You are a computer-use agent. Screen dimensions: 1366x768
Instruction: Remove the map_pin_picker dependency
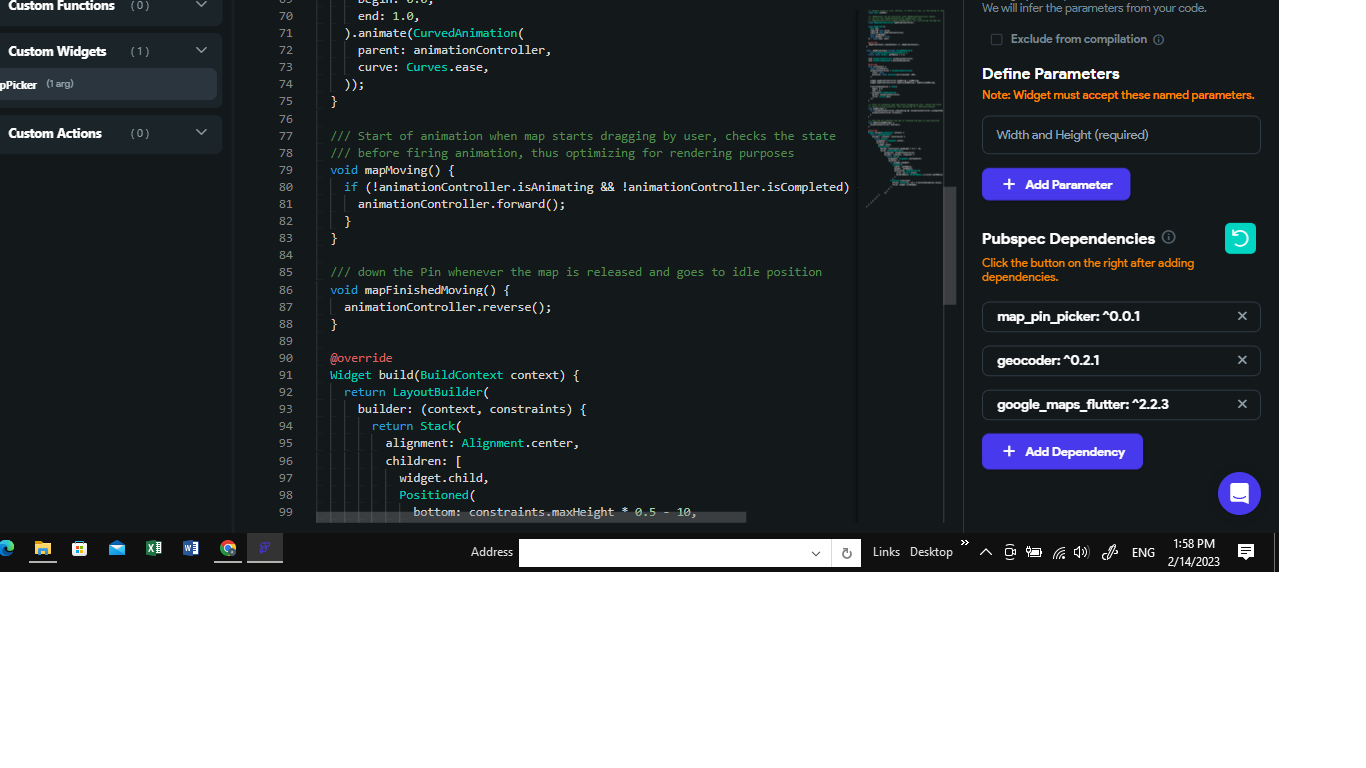pyautogui.click(x=1242, y=316)
